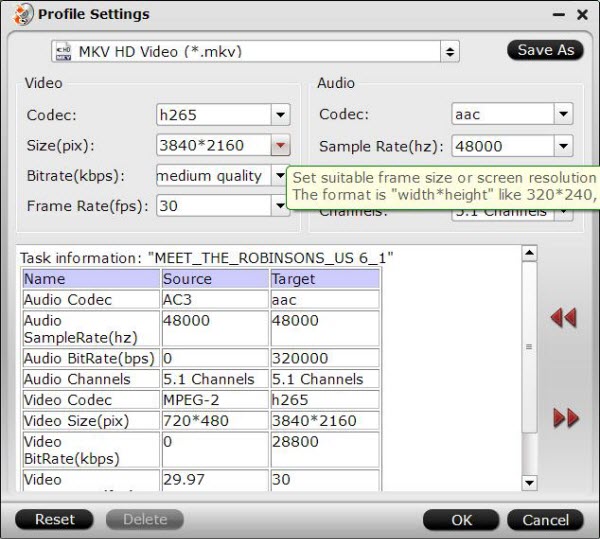The image size is (600, 539).
Task: Click the red double left arrow icon
Action: click(563, 318)
